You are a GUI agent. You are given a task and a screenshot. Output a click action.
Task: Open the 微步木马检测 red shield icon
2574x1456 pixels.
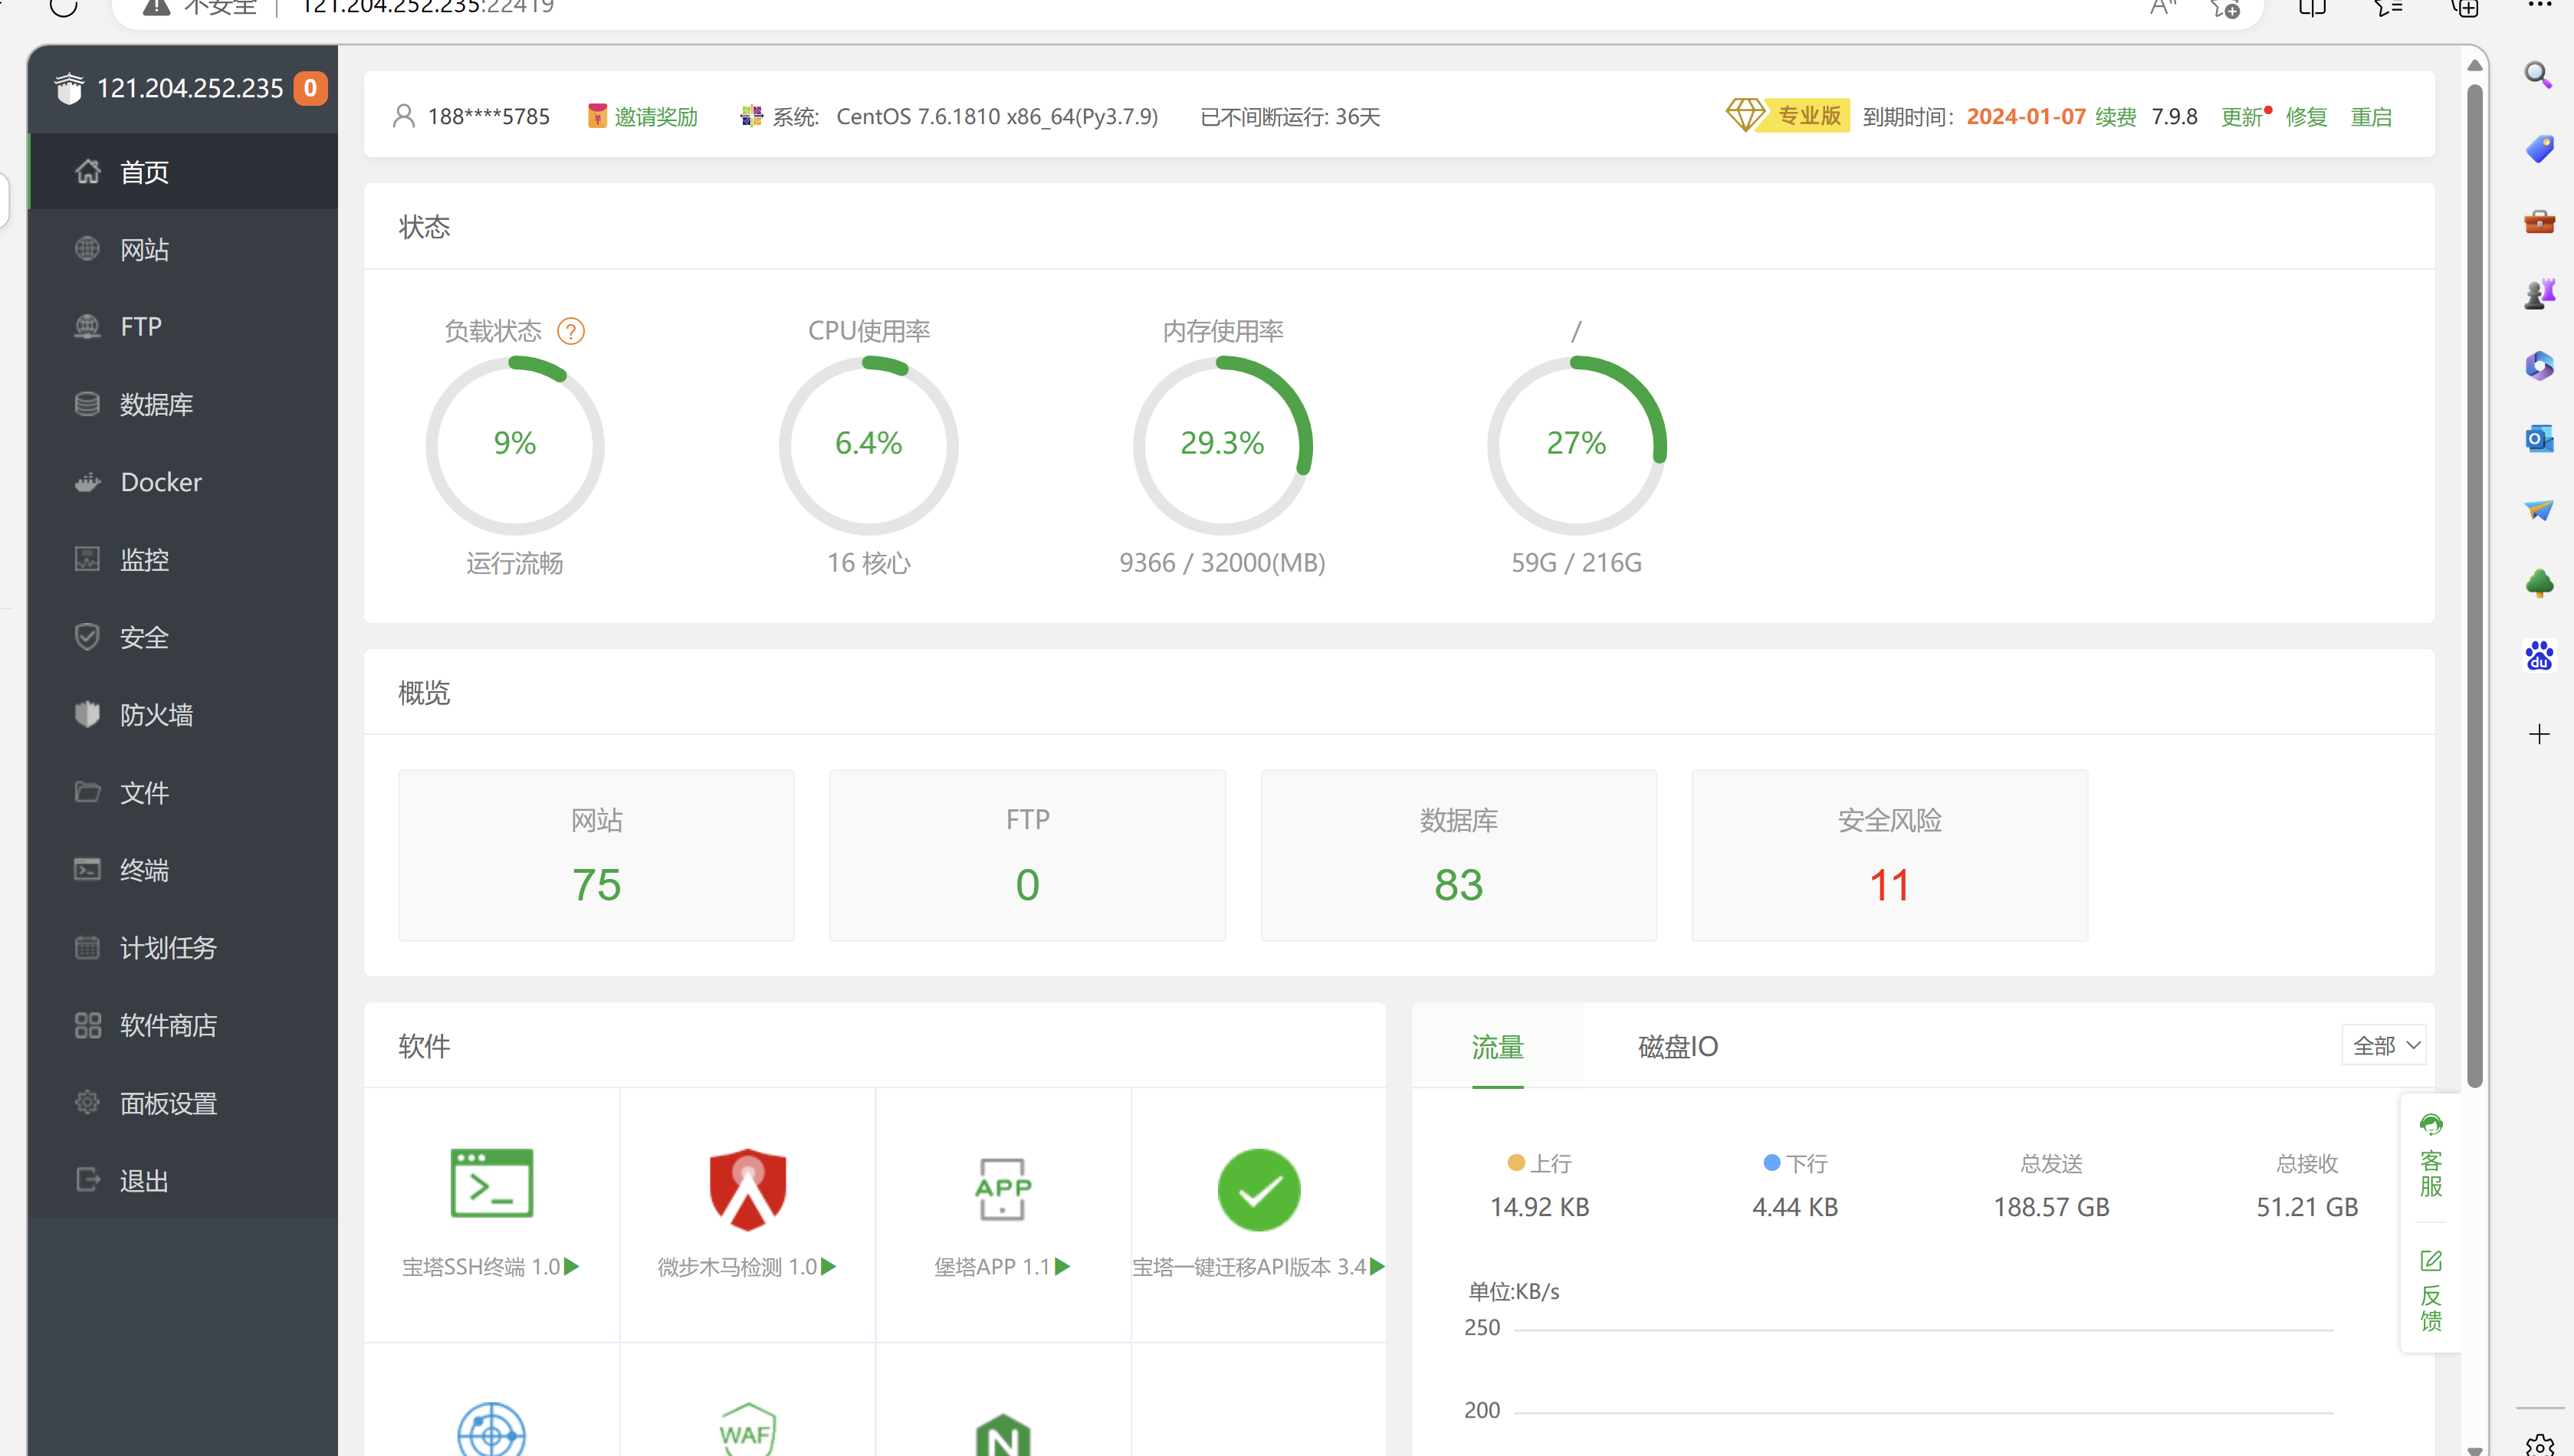[x=748, y=1189]
